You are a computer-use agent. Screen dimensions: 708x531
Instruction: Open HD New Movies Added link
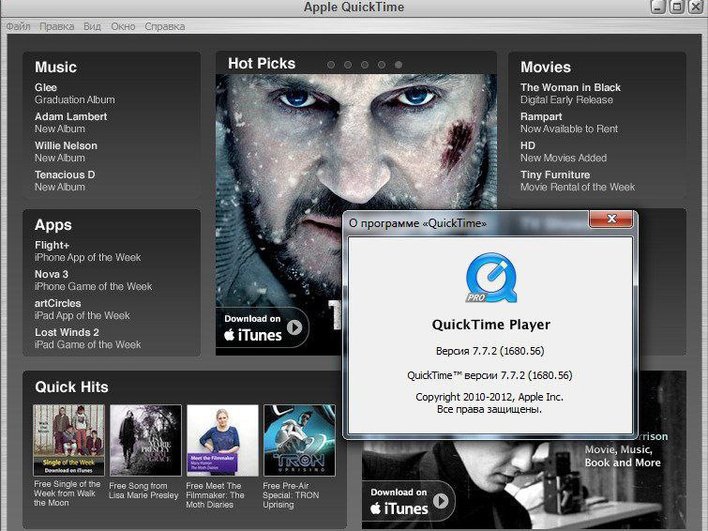click(x=564, y=152)
